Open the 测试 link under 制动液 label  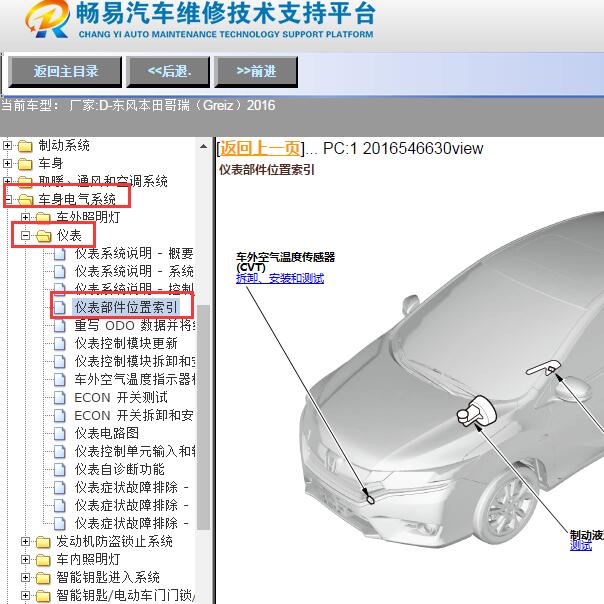click(x=581, y=545)
